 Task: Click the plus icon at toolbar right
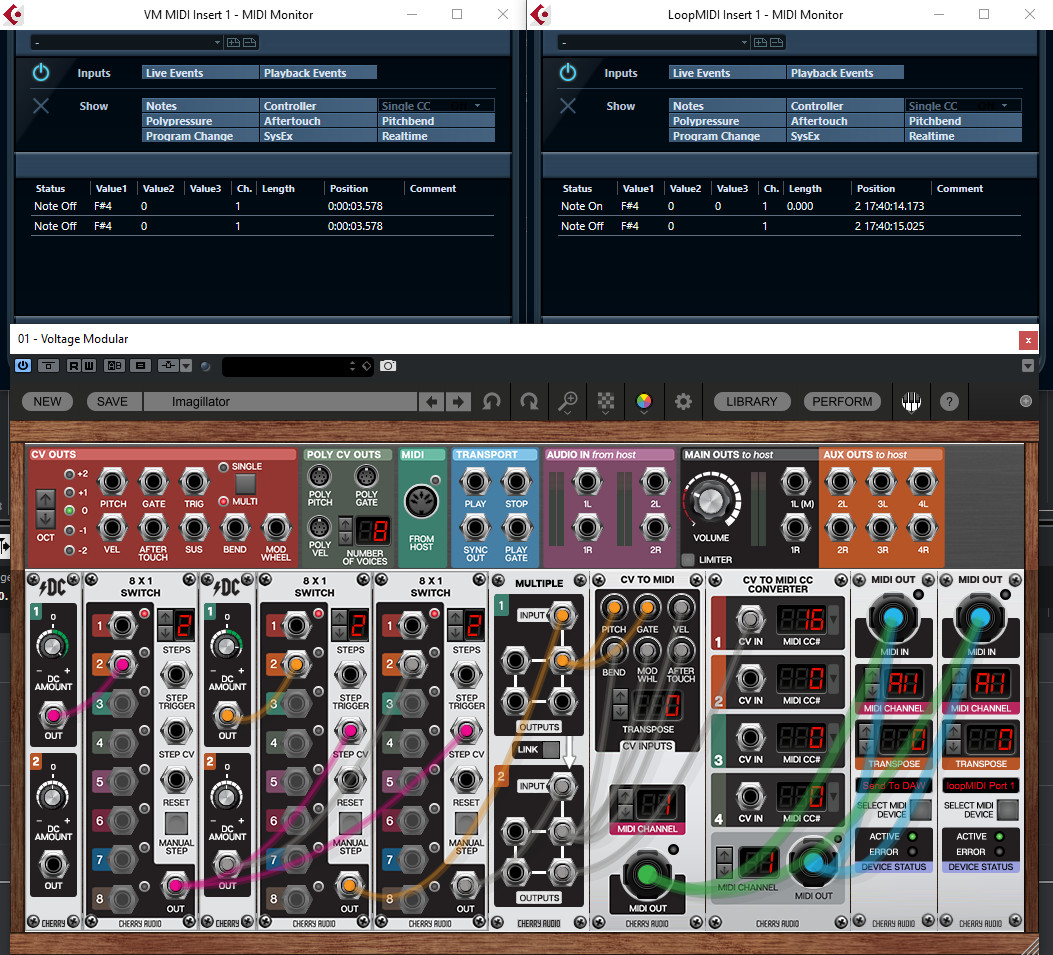pos(1025,401)
